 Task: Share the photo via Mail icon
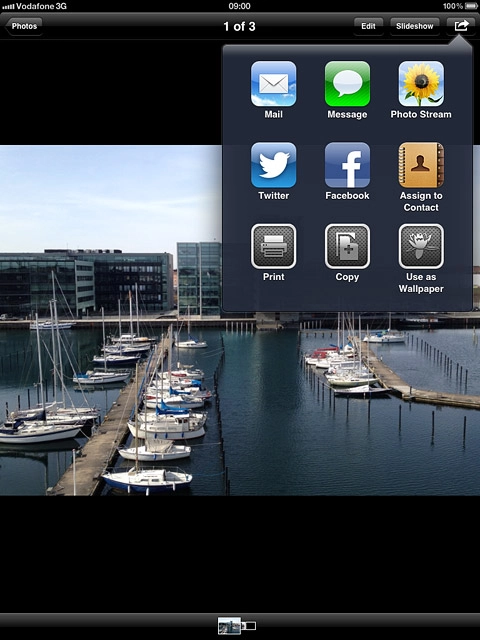click(273, 84)
